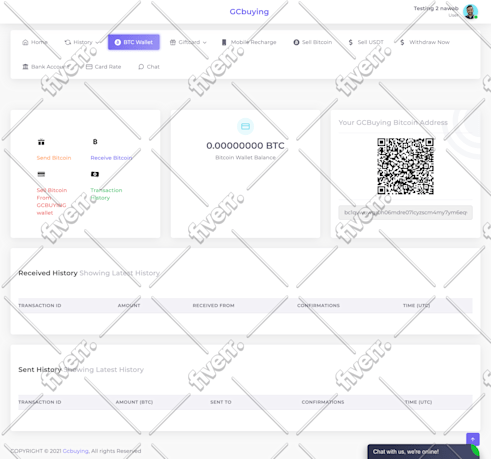The width and height of the screenshot is (491, 459).
Task: Click the history refresh icon
Action: 68,42
